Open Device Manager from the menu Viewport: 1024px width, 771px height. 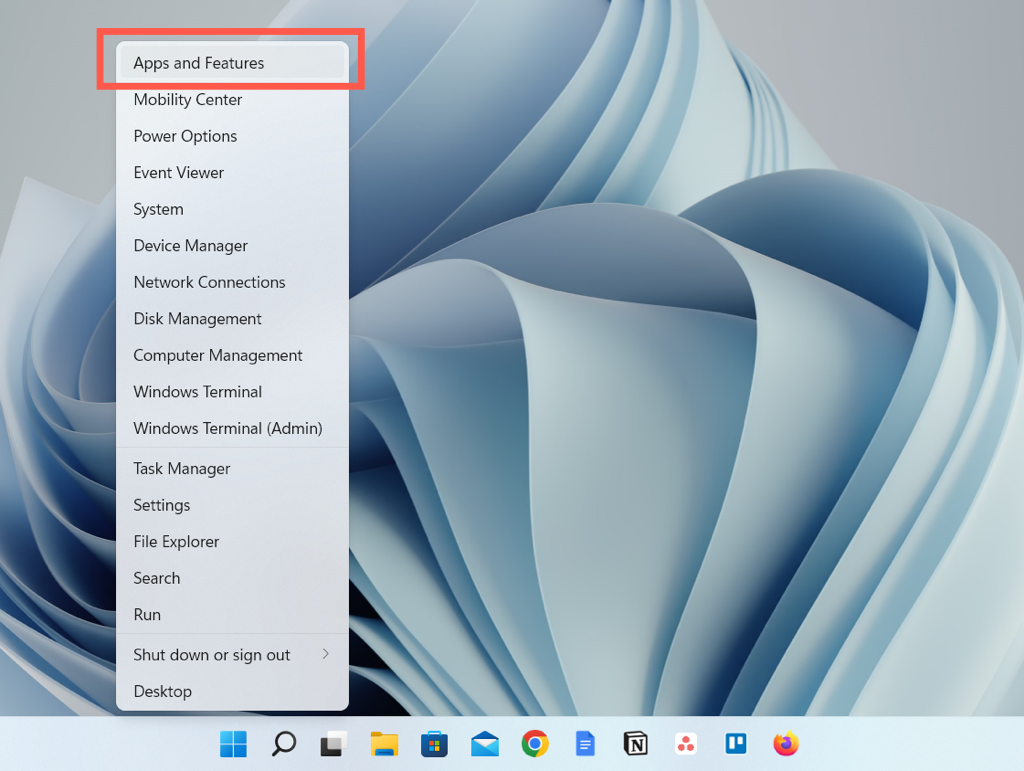[190, 246]
